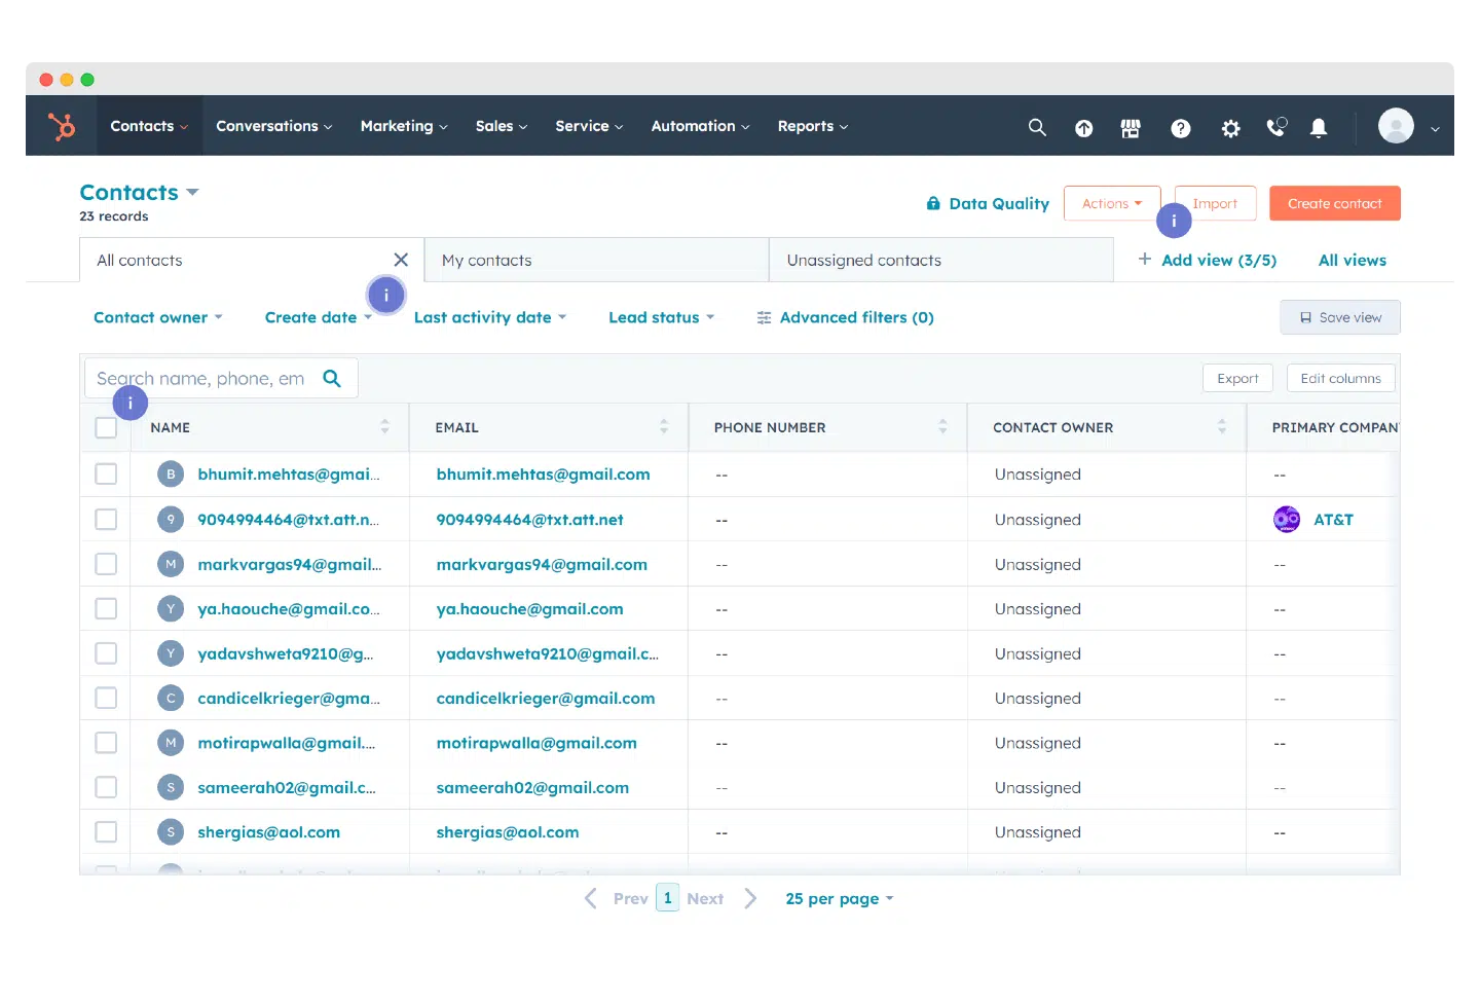Open the Conversations menu
The image size is (1480, 987).
pyautogui.click(x=274, y=126)
